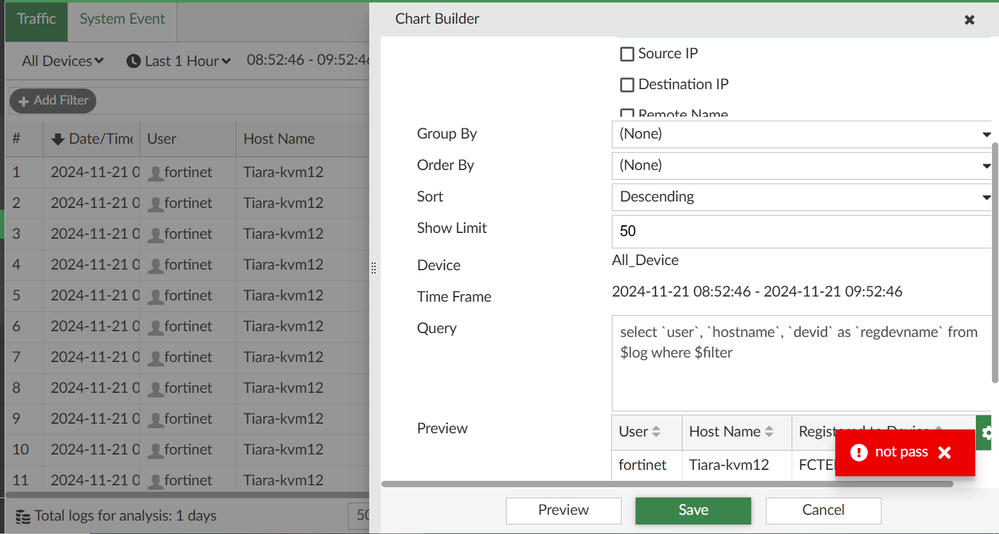Open the Sort dropdown set to Descending
Viewport: 999px width, 534px height.
tap(801, 197)
